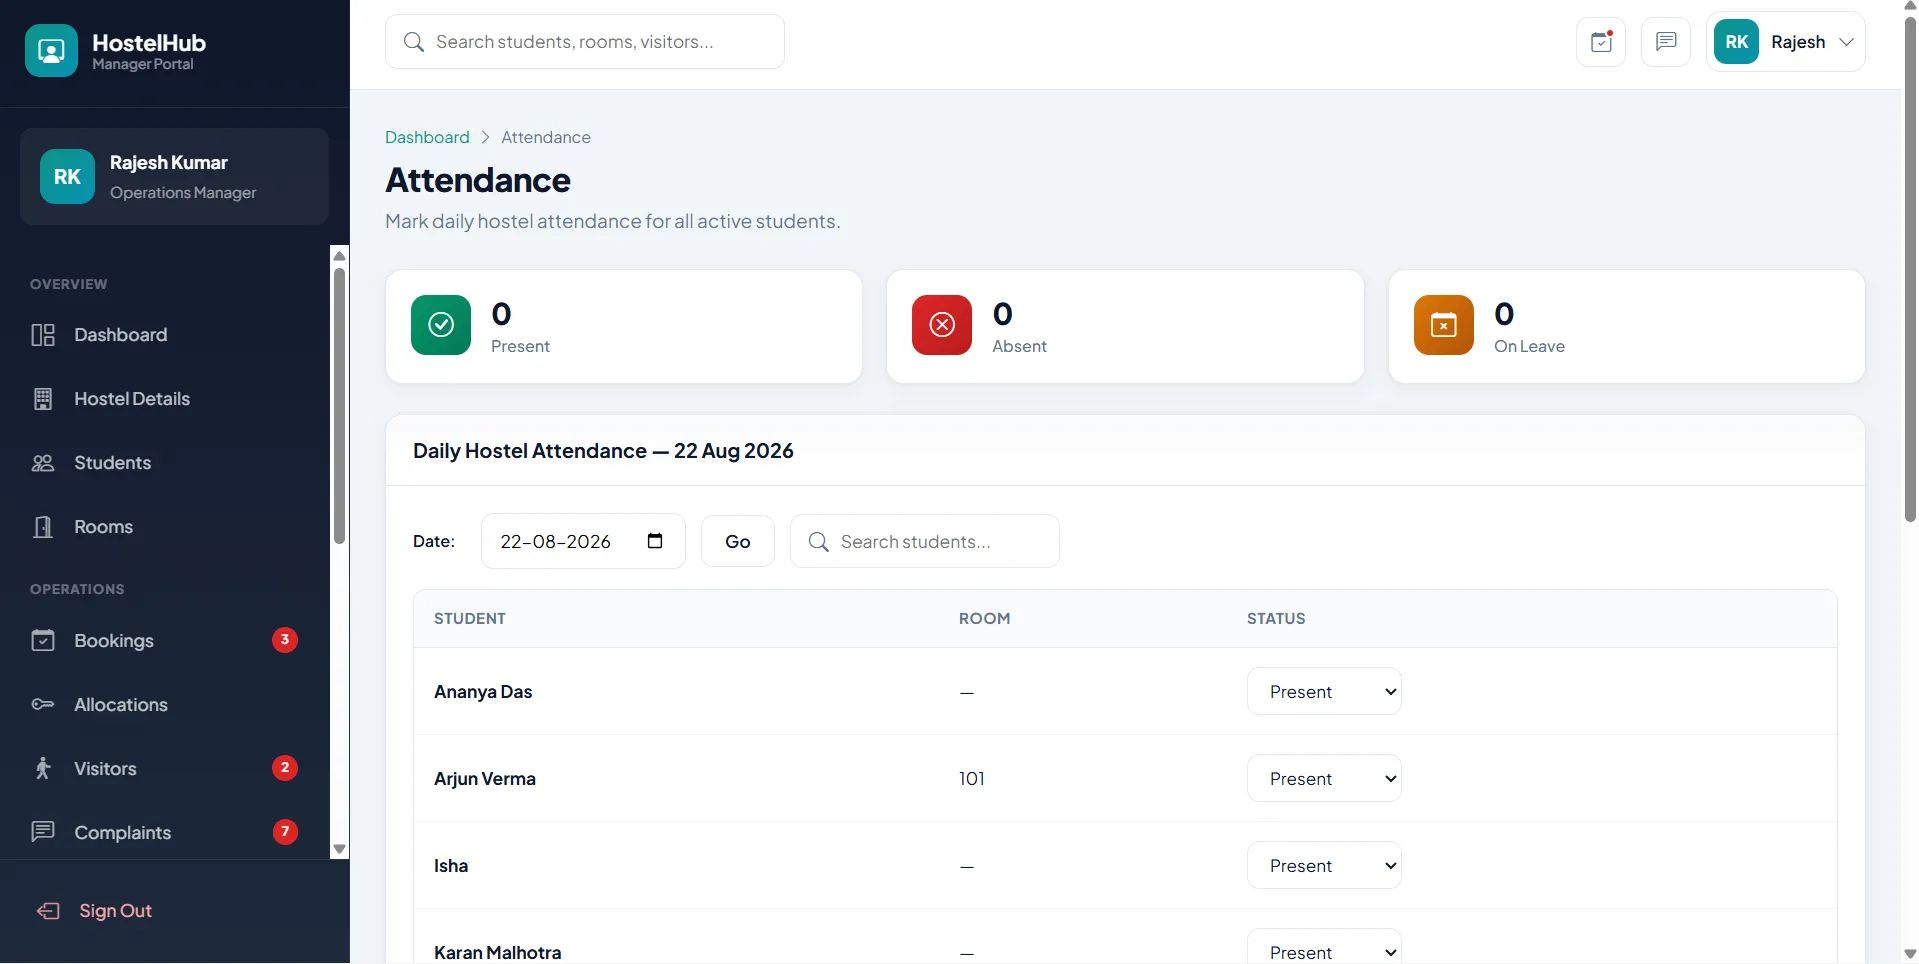Open status dropdown for Isha
This screenshot has width=1919, height=964.
[1324, 866]
